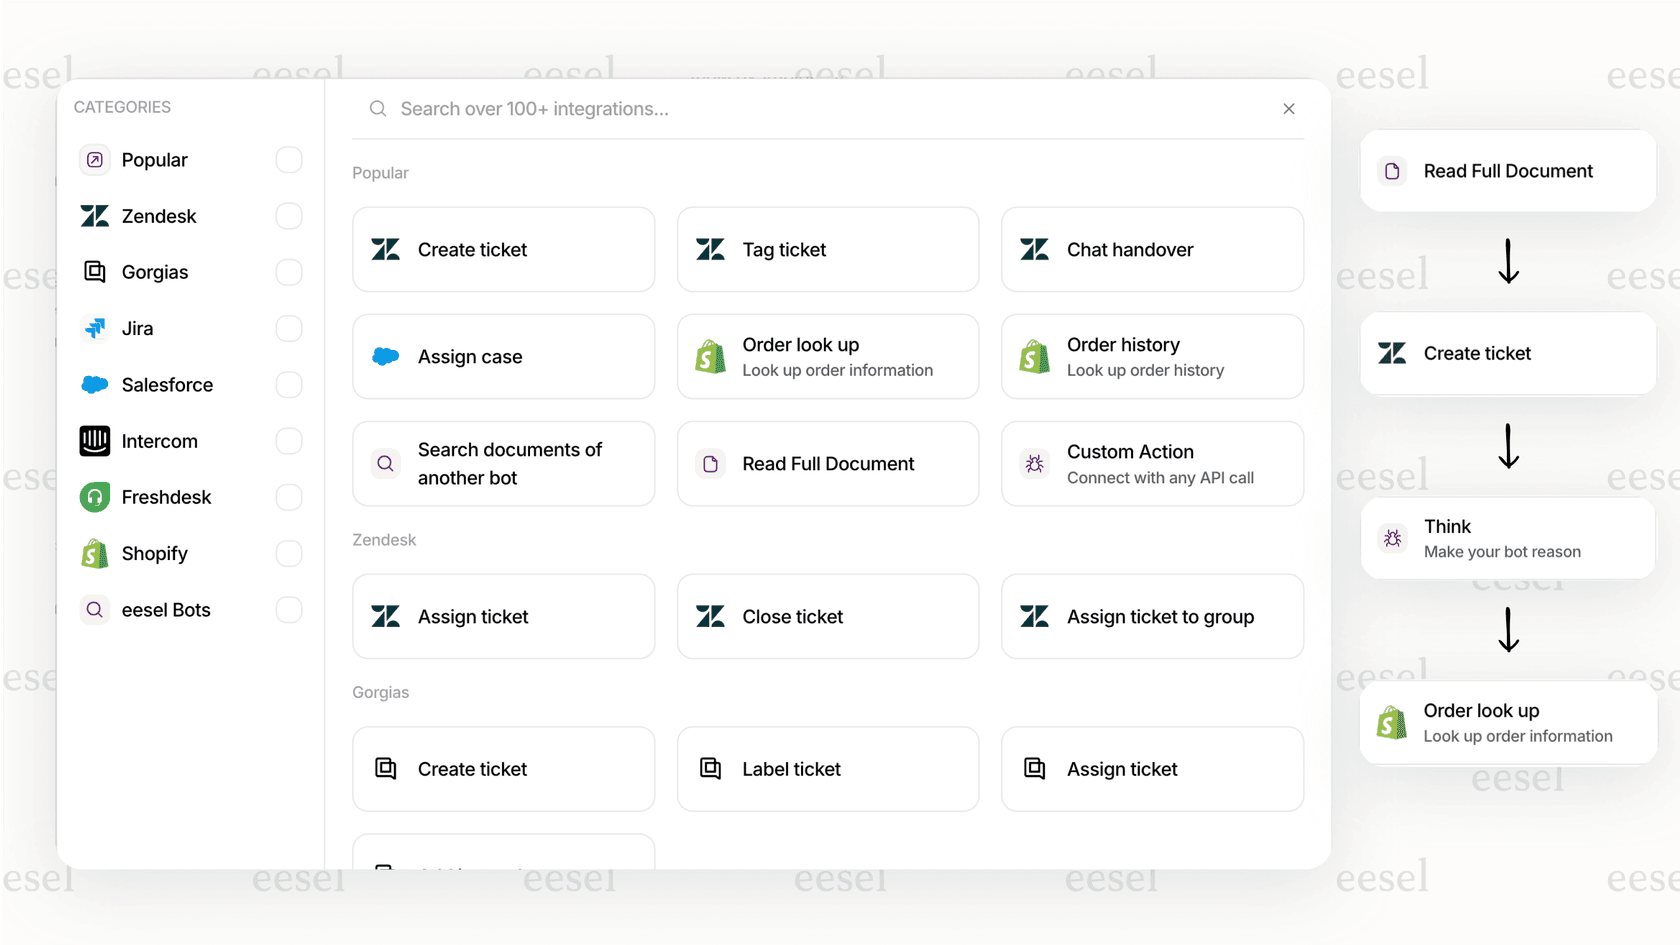Click the Read Full Document step in the workflow

coord(1507,171)
